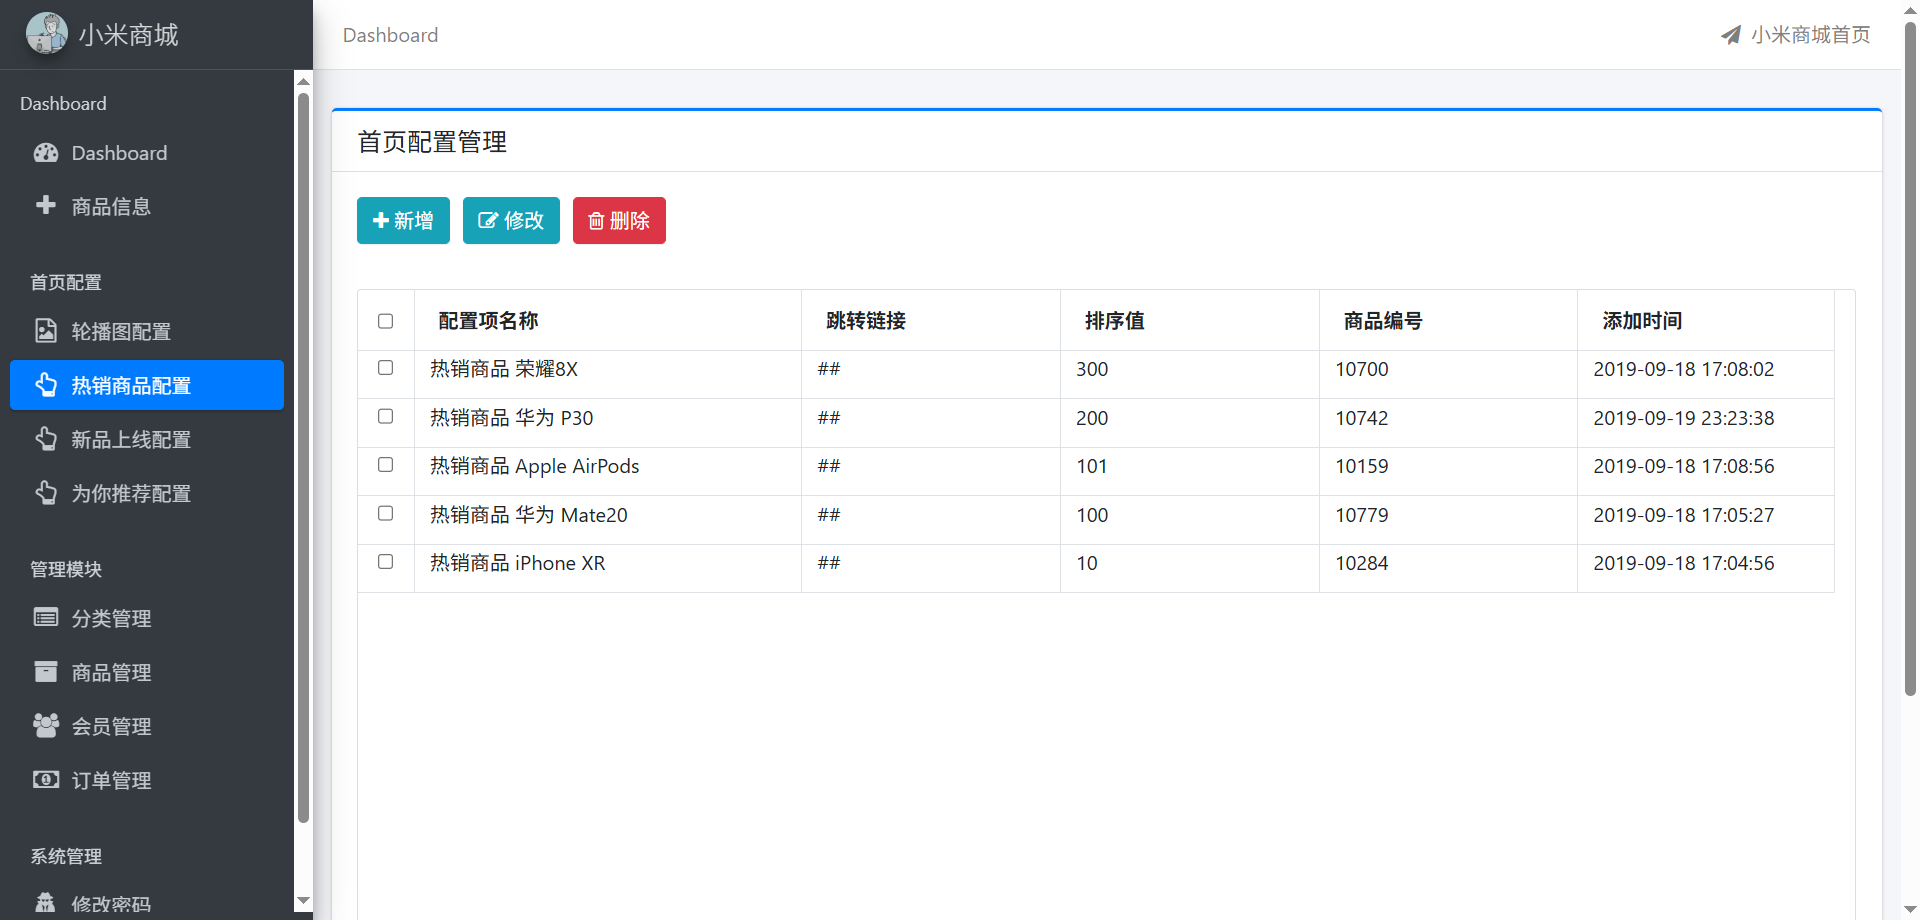This screenshot has width=1920, height=920.
Task: Click the 修改 edit button
Action: pos(511,220)
